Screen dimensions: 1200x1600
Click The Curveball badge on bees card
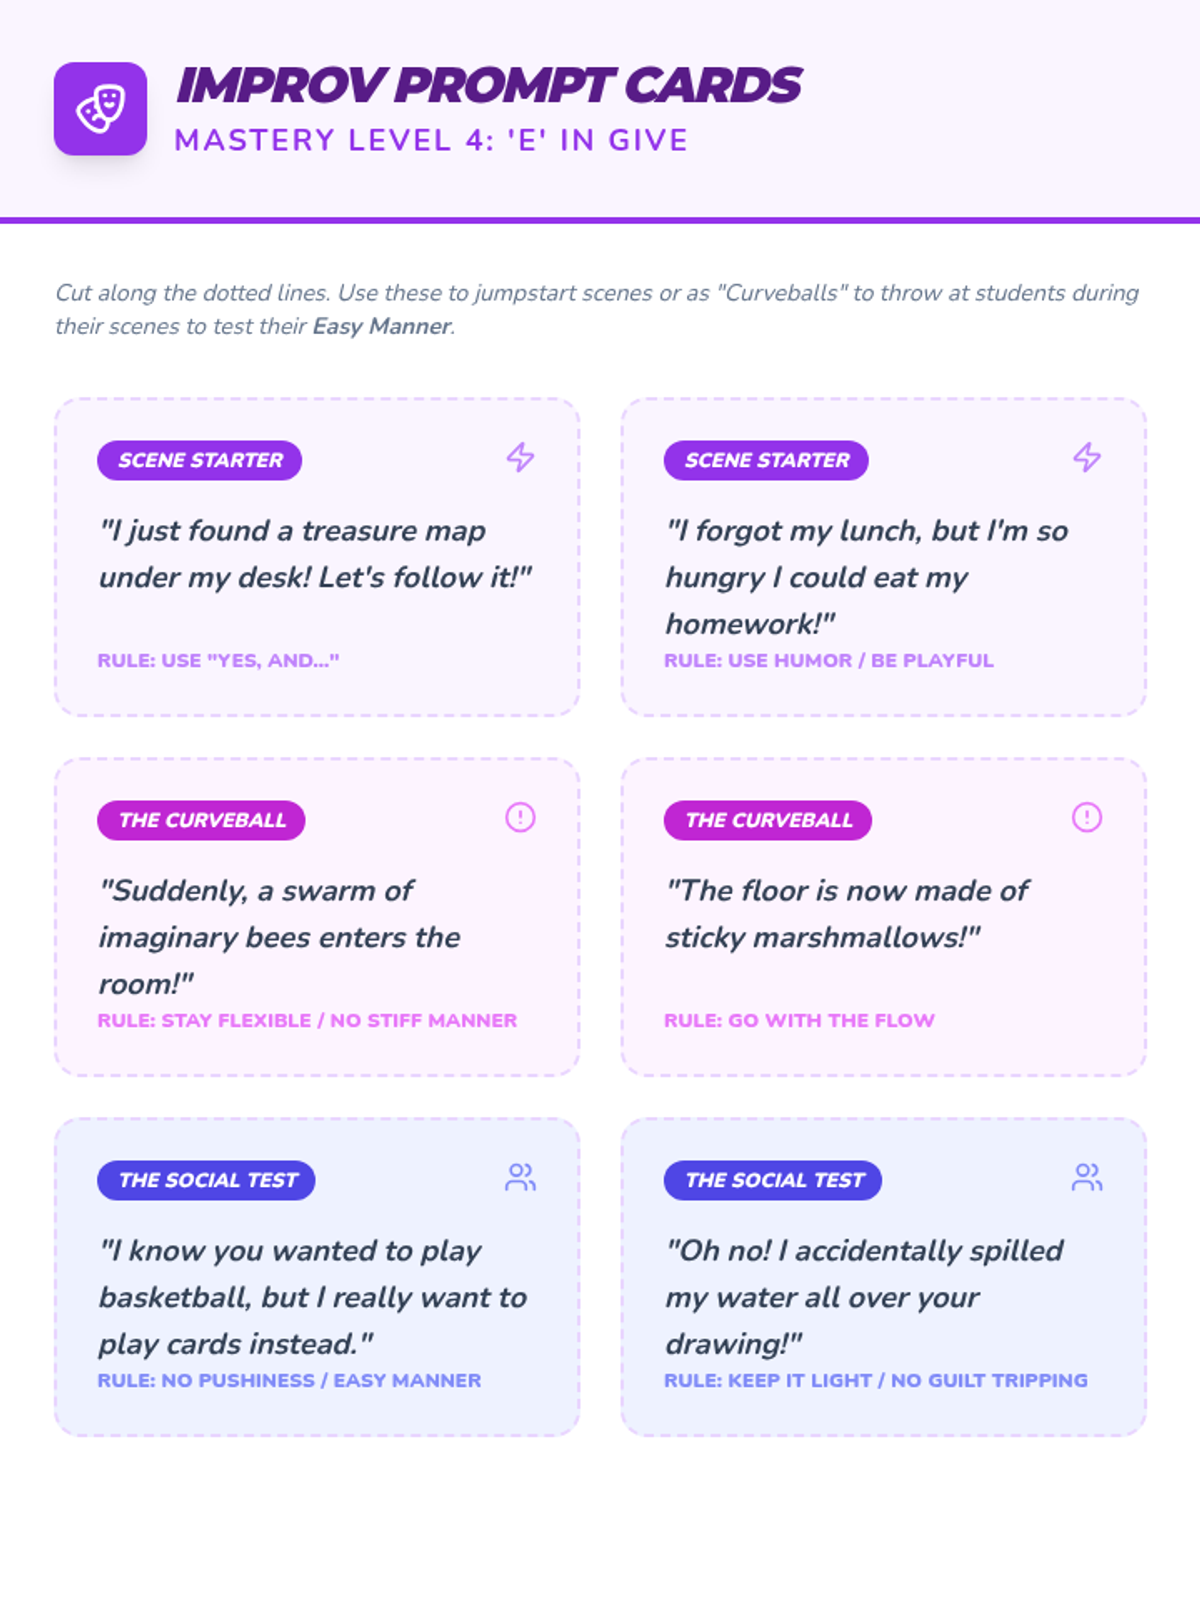(201, 820)
